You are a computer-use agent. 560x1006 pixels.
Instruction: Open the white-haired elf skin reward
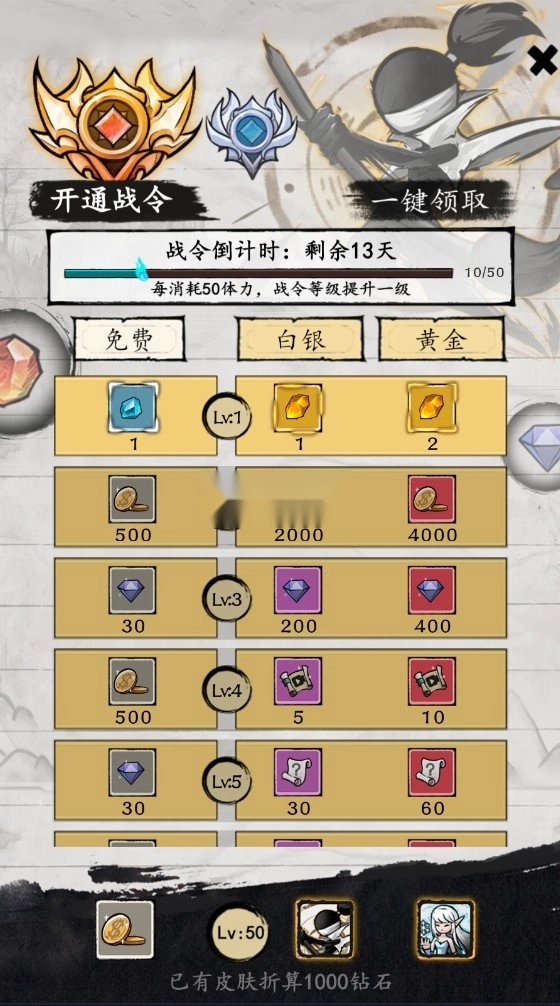(445, 930)
